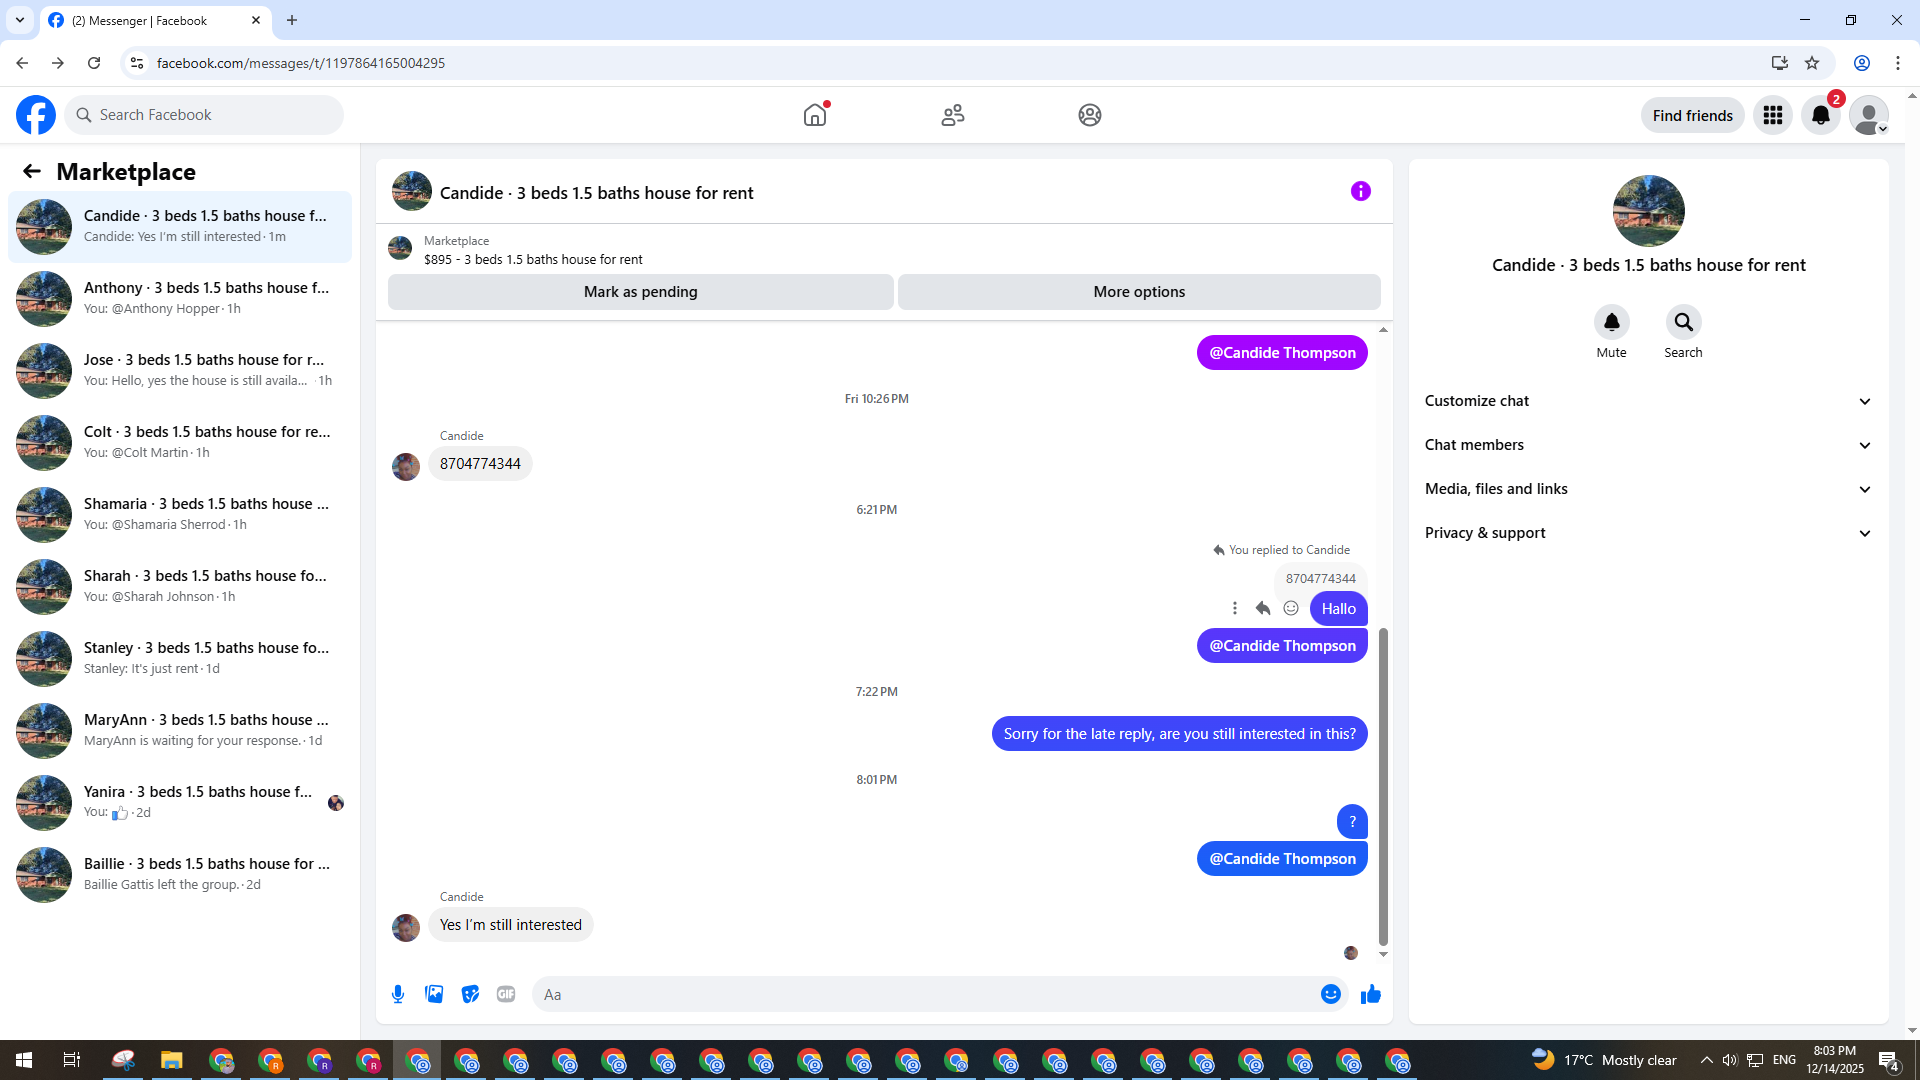Open Friends tab in top navigation
Viewport: 1920px width, 1080px height.
pyautogui.click(x=952, y=115)
